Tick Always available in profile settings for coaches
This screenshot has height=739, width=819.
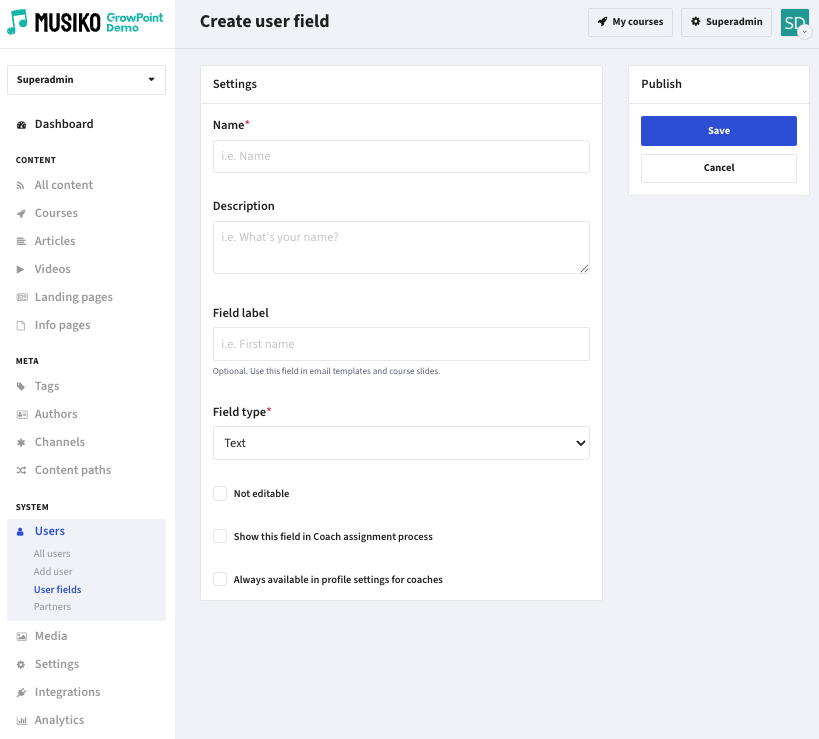coord(220,579)
